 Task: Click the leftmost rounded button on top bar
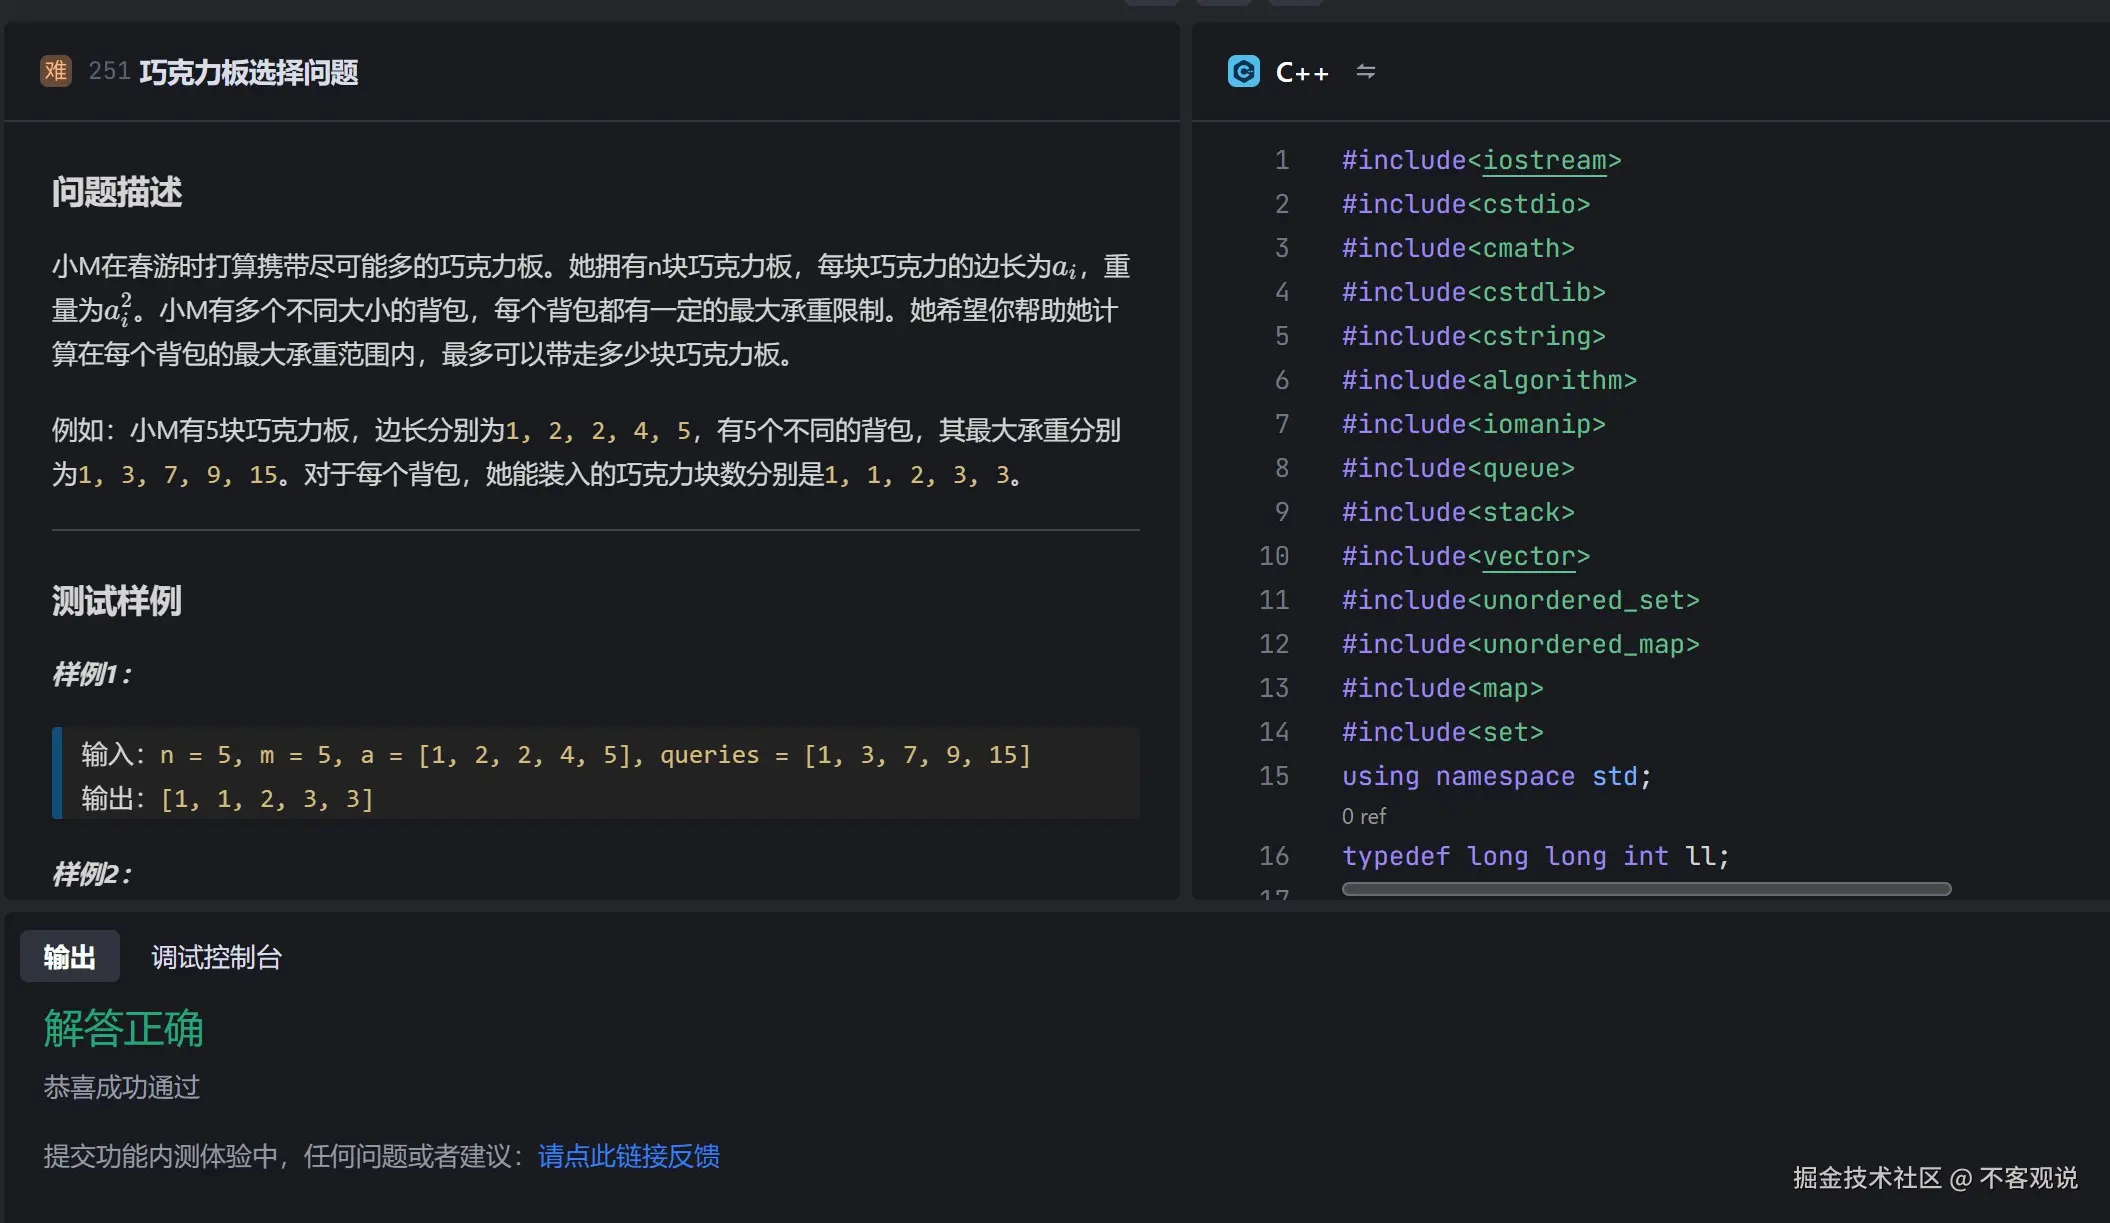point(1152,2)
